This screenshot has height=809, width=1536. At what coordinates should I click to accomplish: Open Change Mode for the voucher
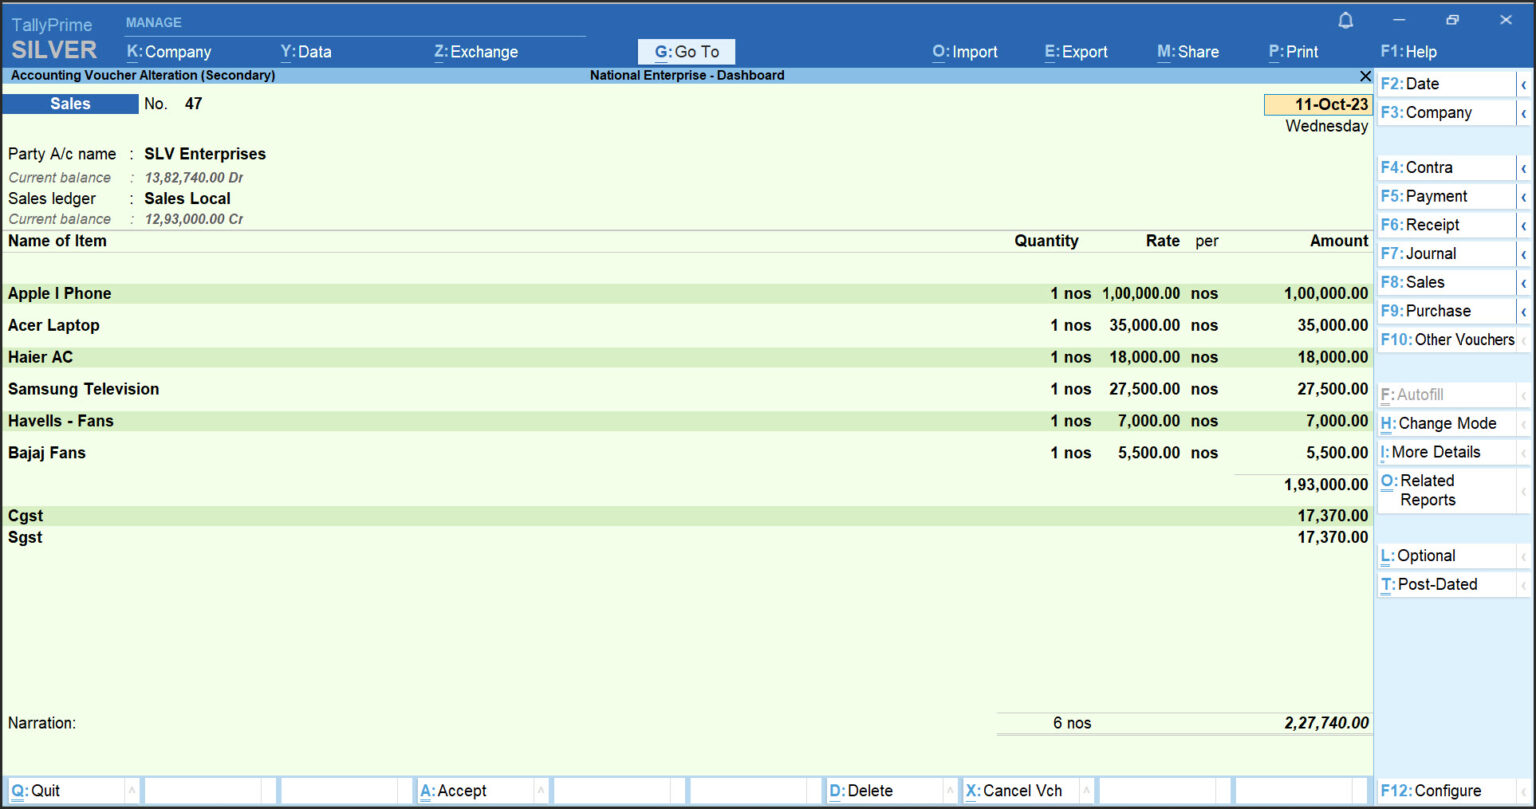point(1446,424)
